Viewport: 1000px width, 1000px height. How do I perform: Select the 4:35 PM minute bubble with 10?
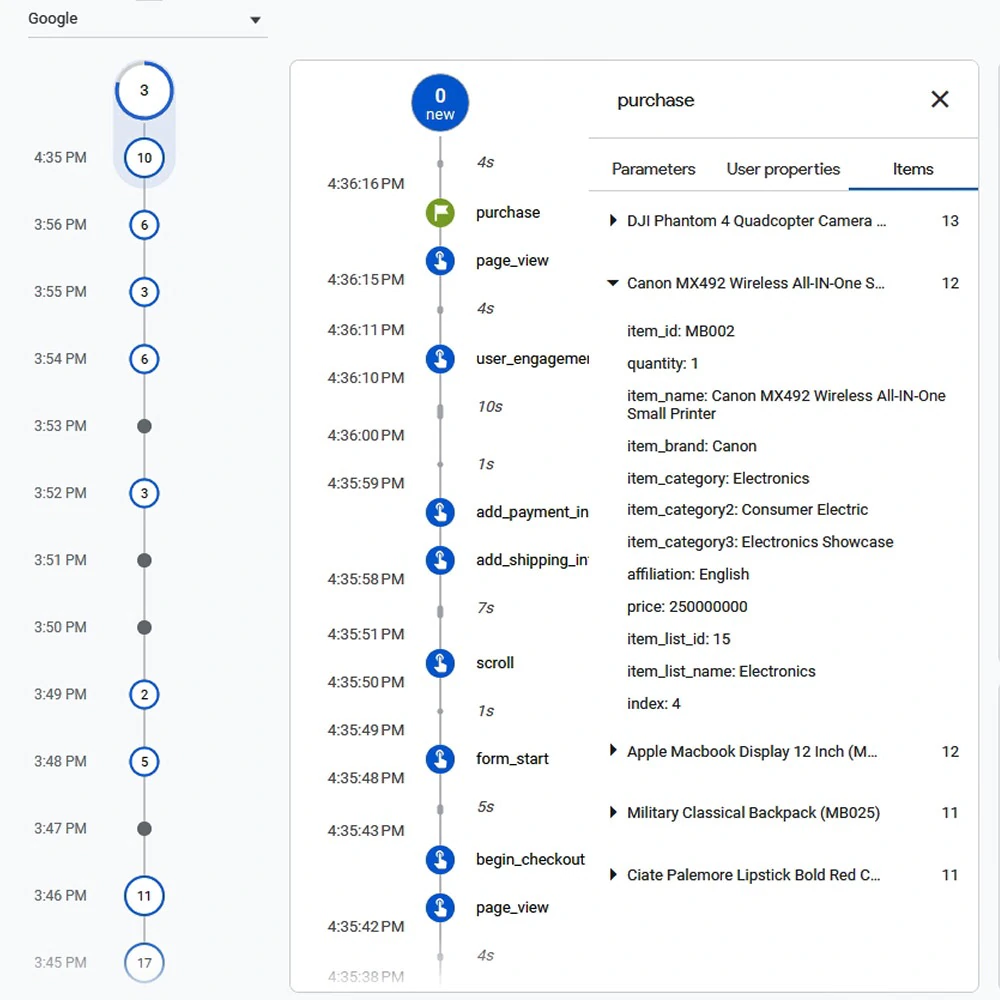coord(144,158)
